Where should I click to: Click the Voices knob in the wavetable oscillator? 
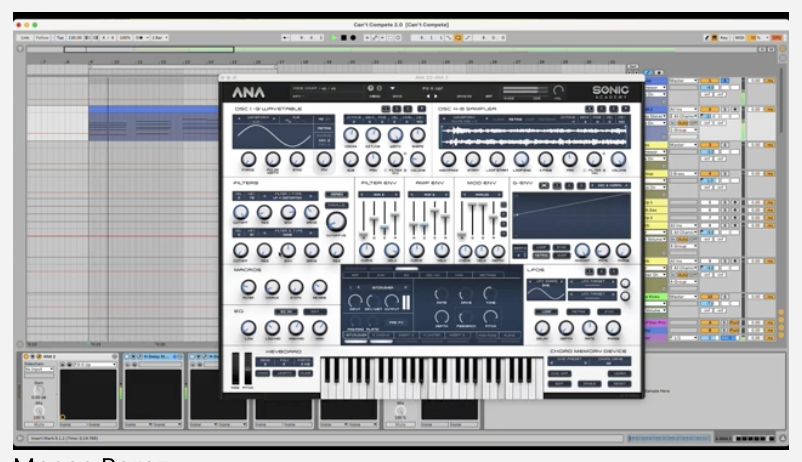[x=351, y=135]
